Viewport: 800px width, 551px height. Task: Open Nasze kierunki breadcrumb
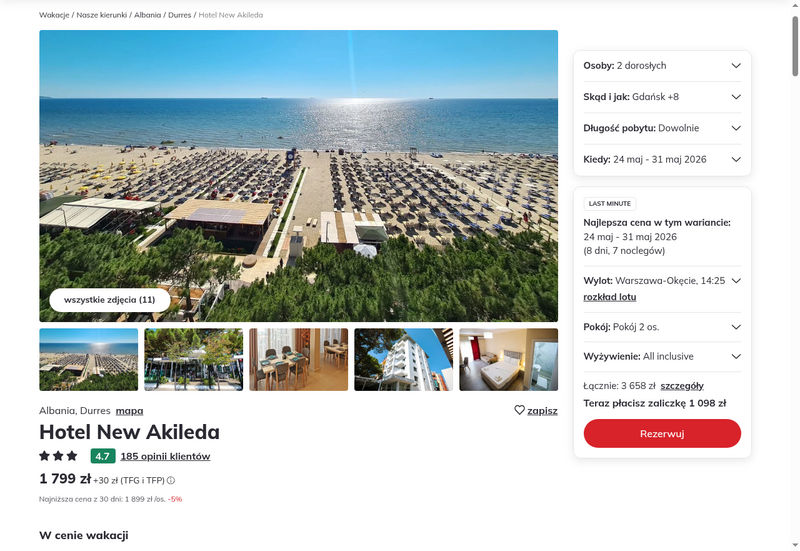tap(102, 15)
